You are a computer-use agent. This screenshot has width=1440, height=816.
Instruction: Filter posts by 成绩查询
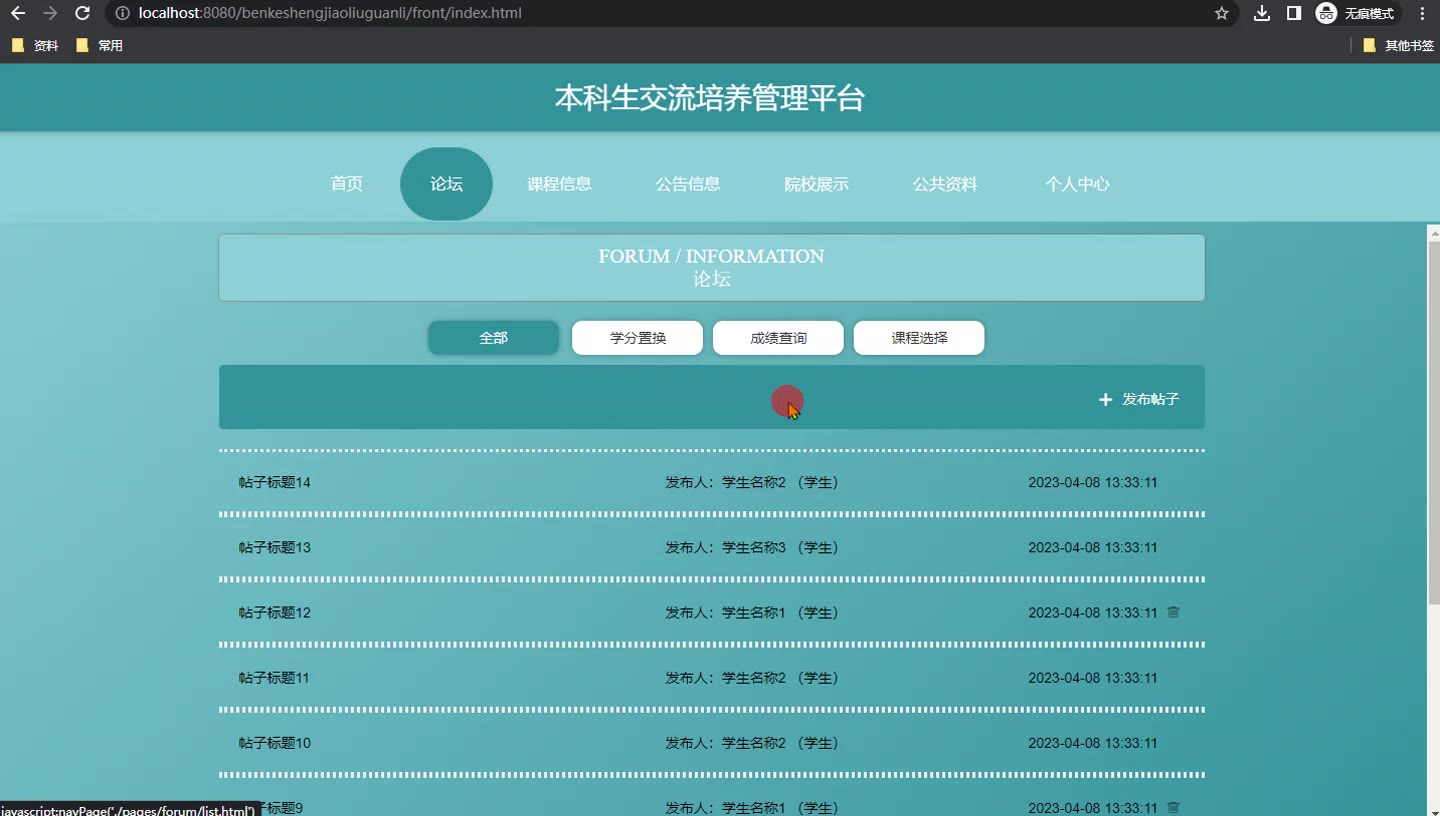(x=778, y=338)
